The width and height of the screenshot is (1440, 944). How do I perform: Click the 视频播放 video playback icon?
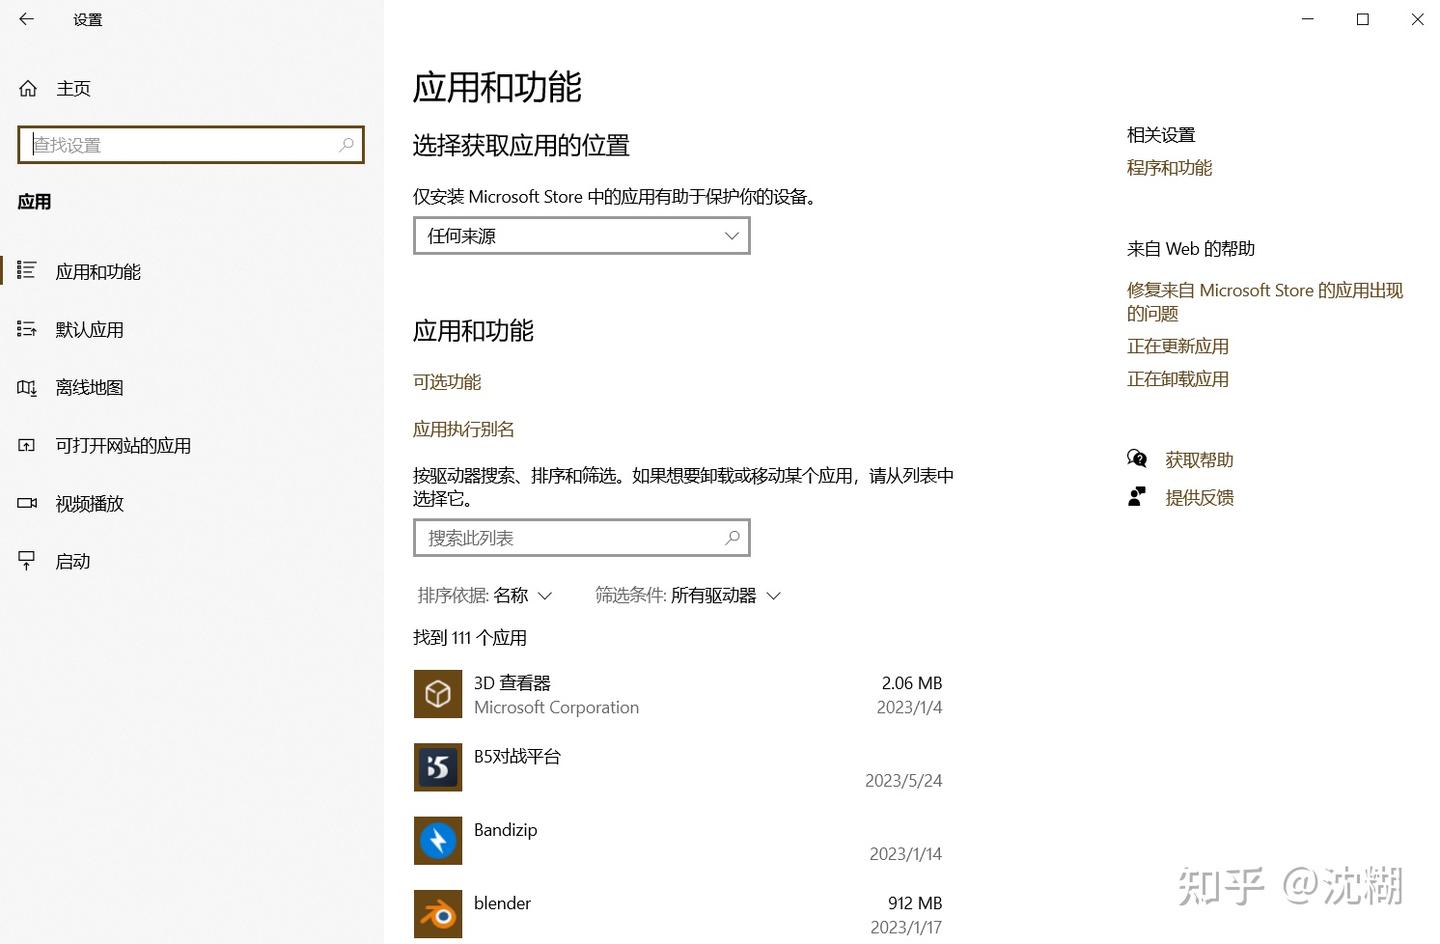(26, 503)
